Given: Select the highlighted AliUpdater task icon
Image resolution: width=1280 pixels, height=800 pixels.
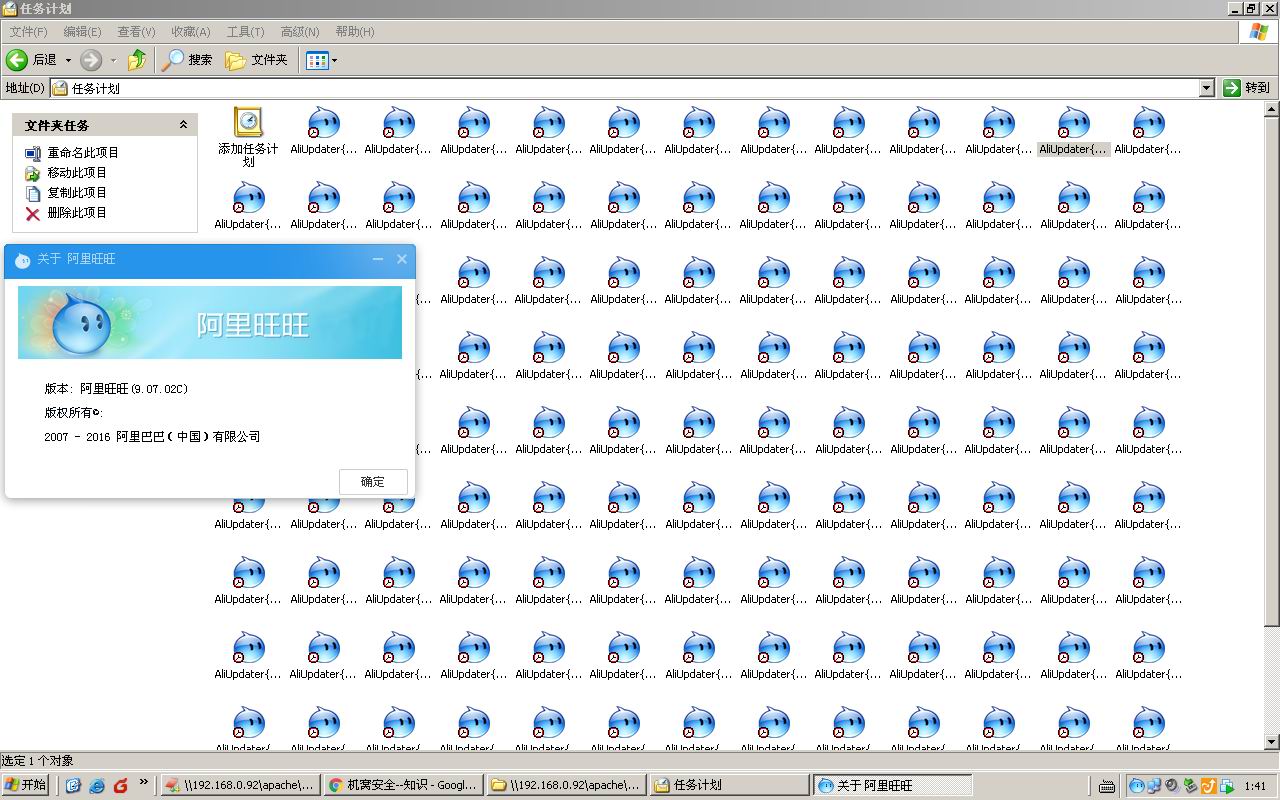Looking at the screenshot, I should [x=1073, y=132].
